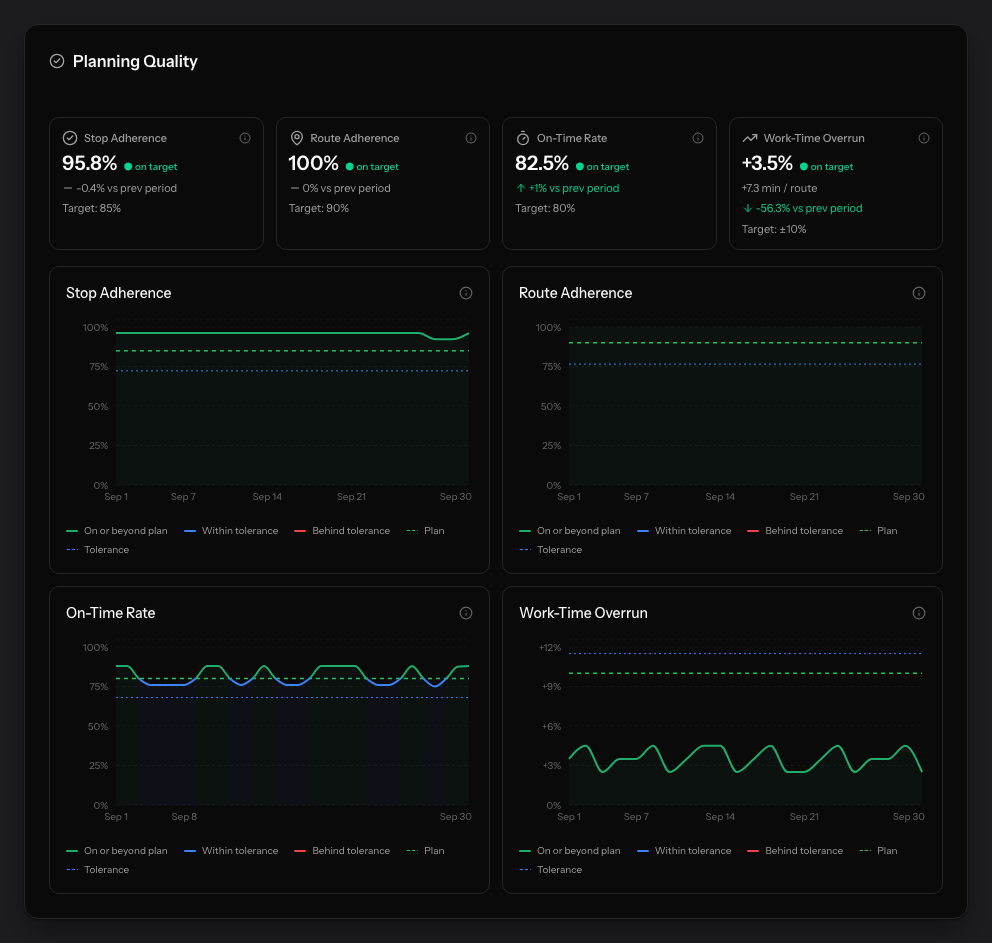The image size is (992, 943).
Task: Click the +7.3 min / route text
Action: click(779, 188)
